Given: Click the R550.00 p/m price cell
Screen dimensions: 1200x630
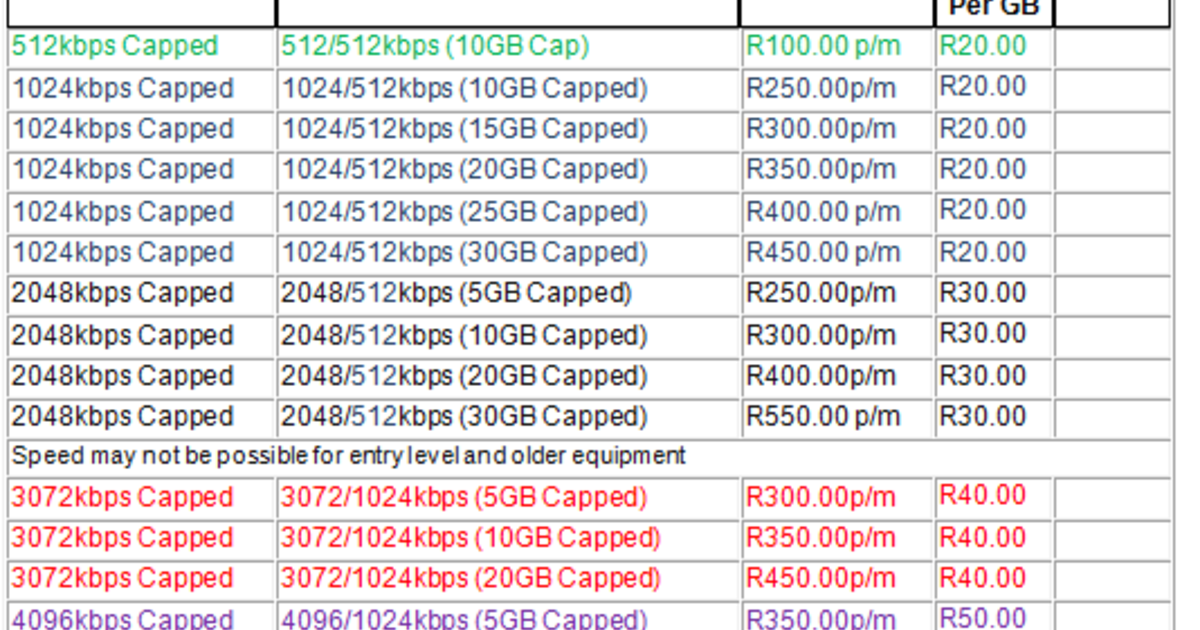Looking at the screenshot, I should tap(823, 417).
